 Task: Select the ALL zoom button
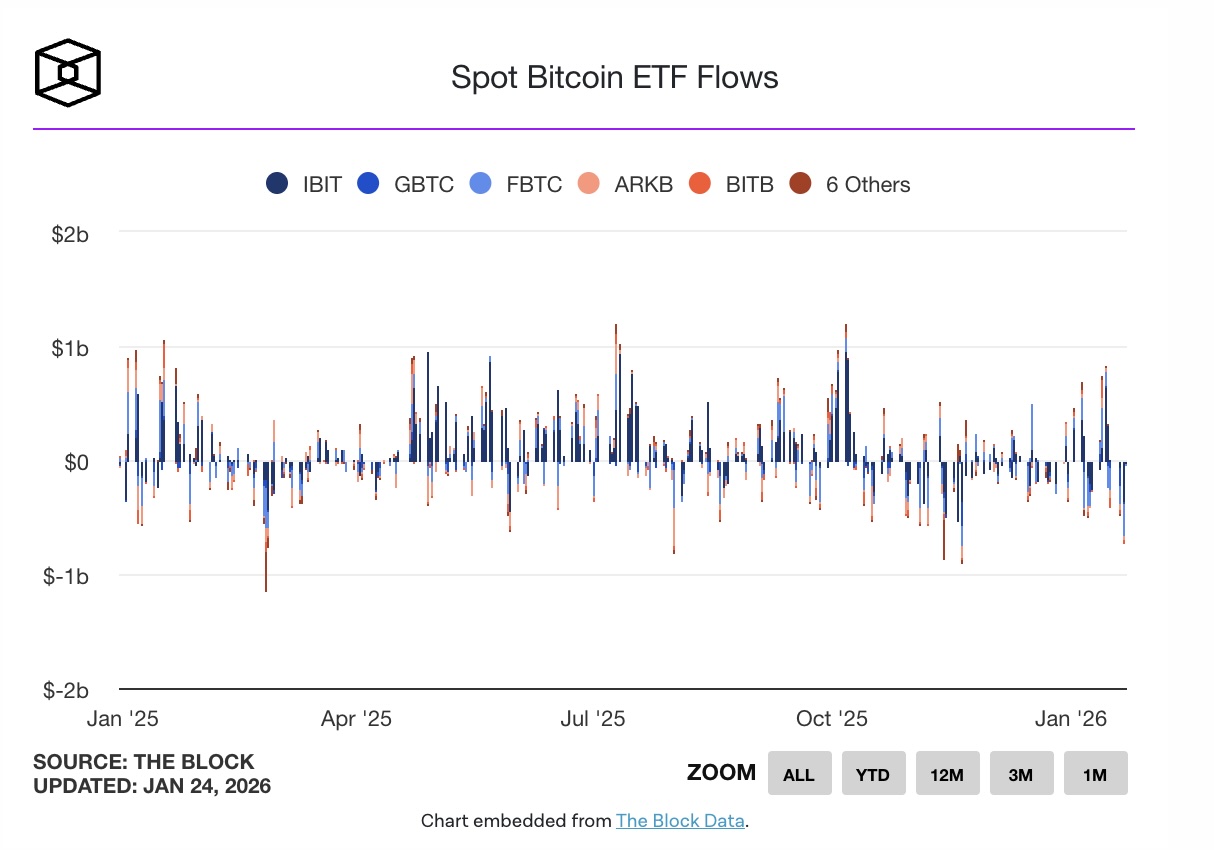pyautogui.click(x=799, y=773)
